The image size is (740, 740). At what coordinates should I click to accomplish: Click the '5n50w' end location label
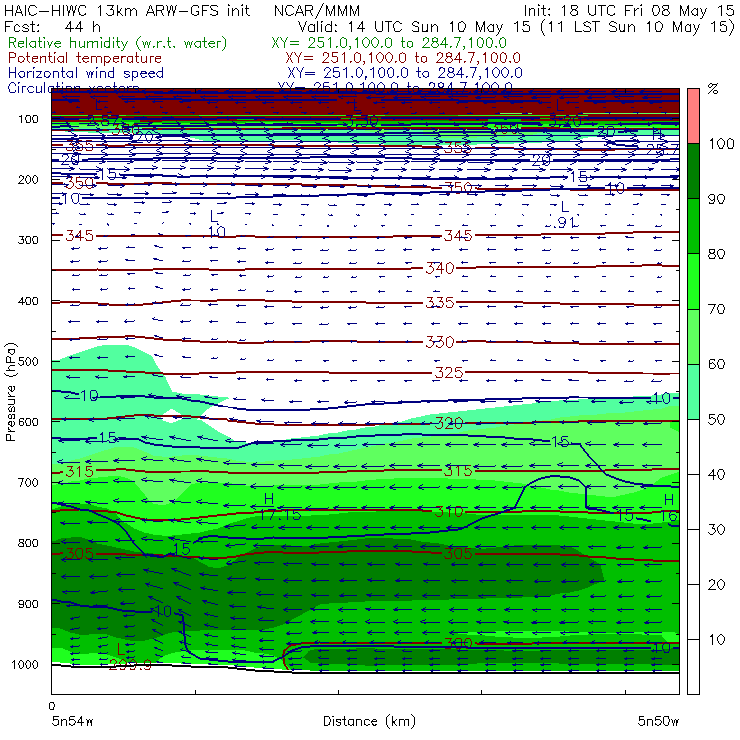pos(658,721)
